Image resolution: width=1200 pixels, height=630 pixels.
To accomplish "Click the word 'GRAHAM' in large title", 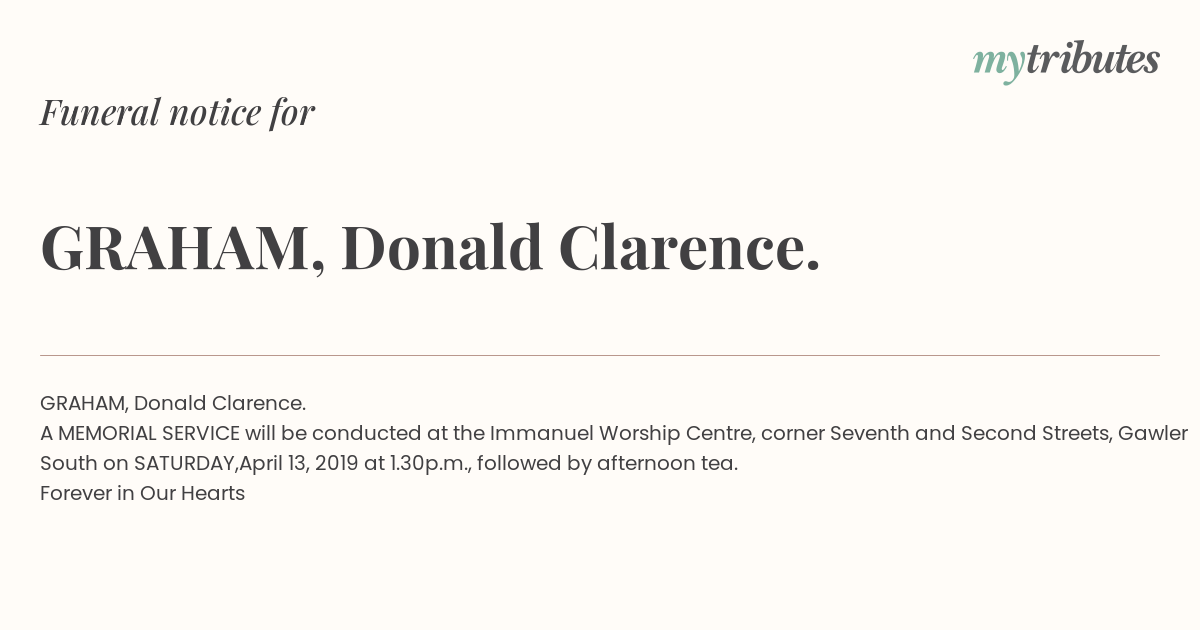I will [175, 248].
